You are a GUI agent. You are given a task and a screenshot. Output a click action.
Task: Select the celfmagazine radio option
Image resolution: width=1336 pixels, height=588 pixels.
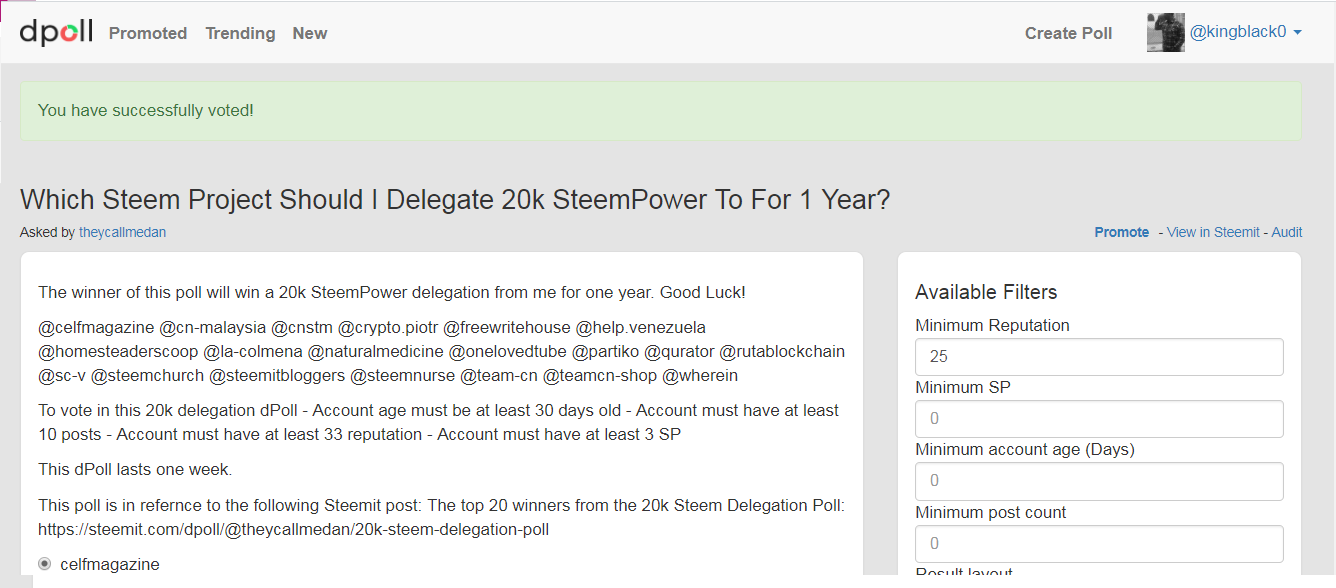[x=45, y=564]
